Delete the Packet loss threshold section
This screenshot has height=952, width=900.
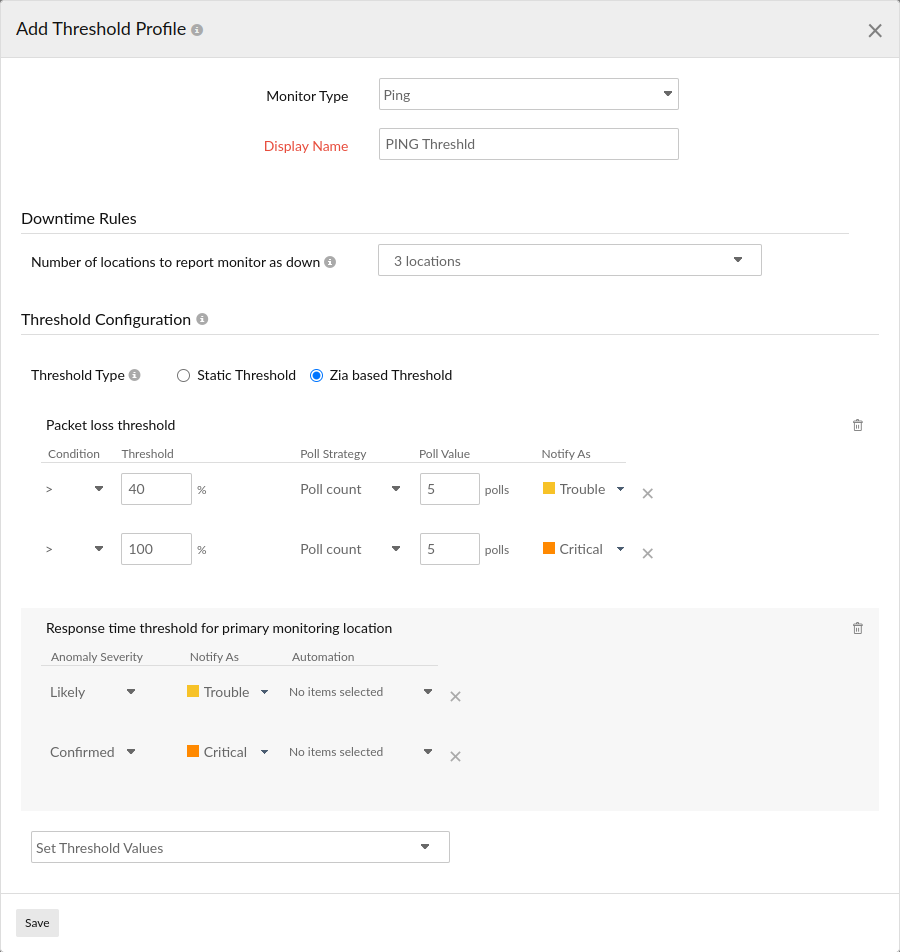click(x=857, y=425)
